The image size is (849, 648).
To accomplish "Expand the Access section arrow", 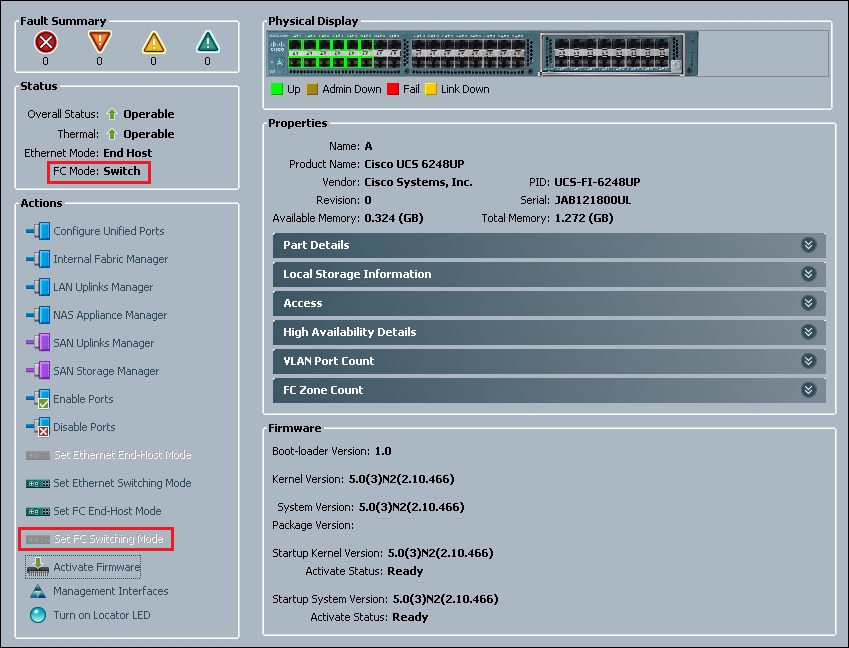I will [808, 303].
